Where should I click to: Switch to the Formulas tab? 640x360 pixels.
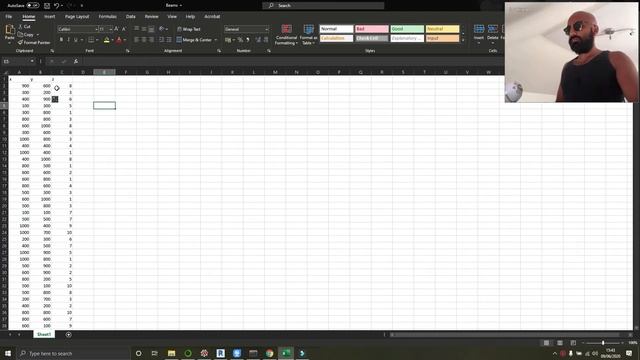[107, 17]
